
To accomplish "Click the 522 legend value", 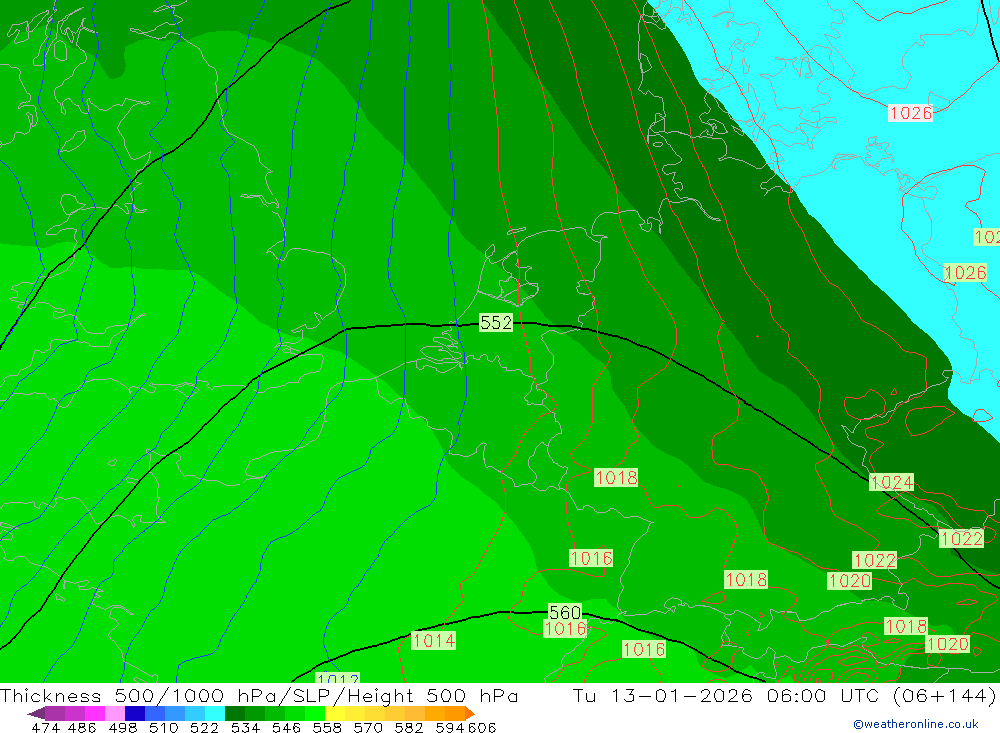I will click(x=204, y=728).
